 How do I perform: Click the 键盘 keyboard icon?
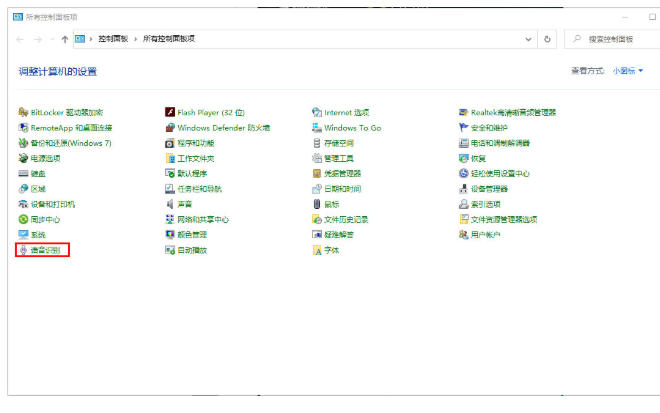pyautogui.click(x=23, y=173)
